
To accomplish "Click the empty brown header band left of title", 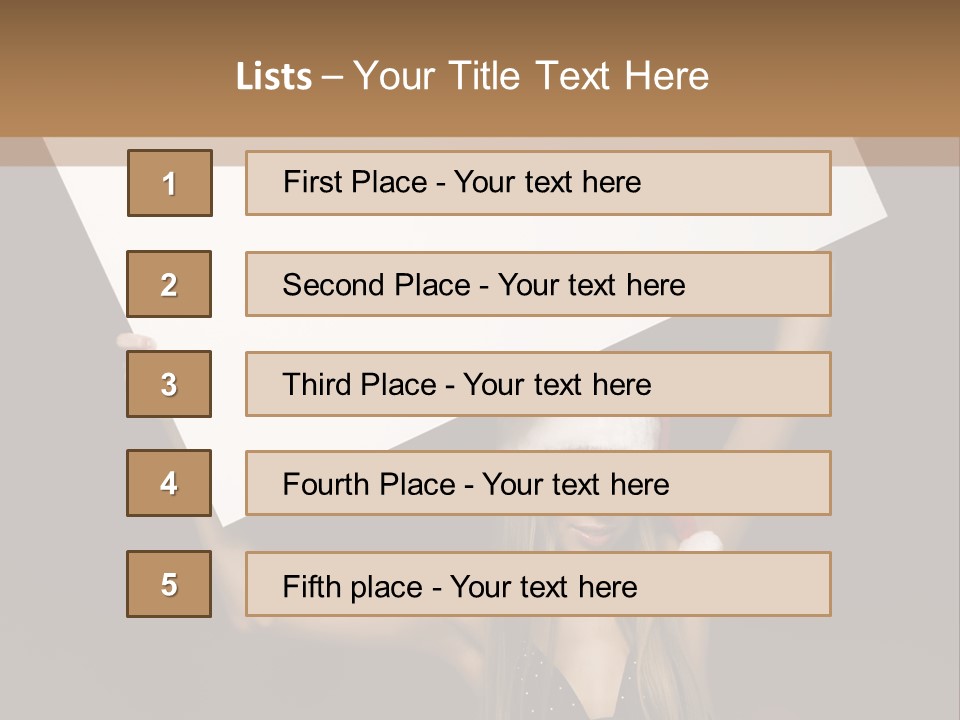I will [x=110, y=77].
